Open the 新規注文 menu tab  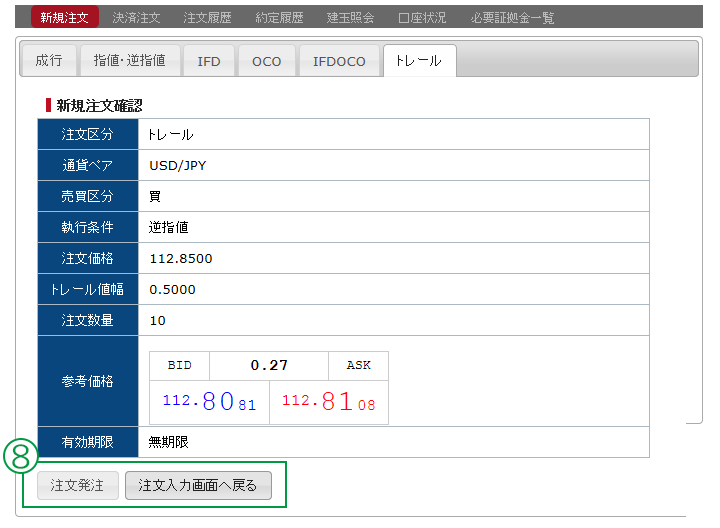64,17
